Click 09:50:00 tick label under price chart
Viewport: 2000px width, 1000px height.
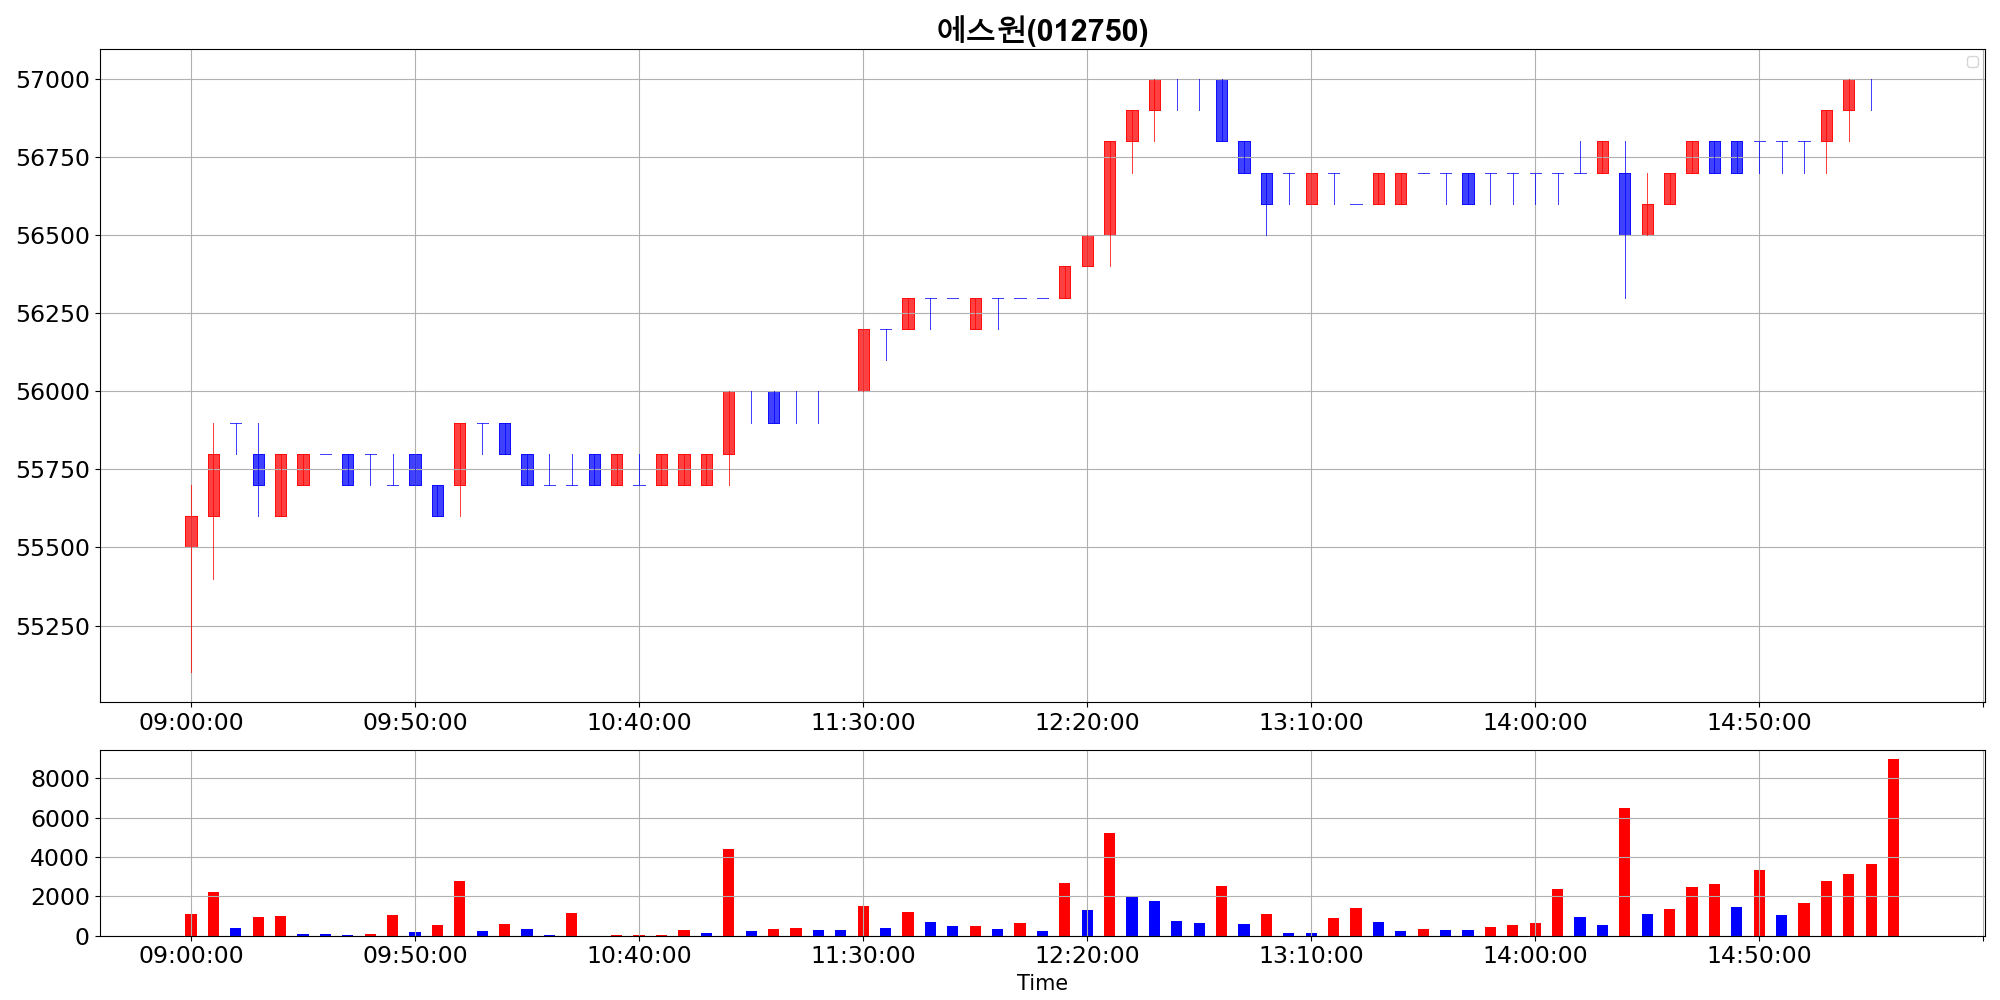pos(415,722)
